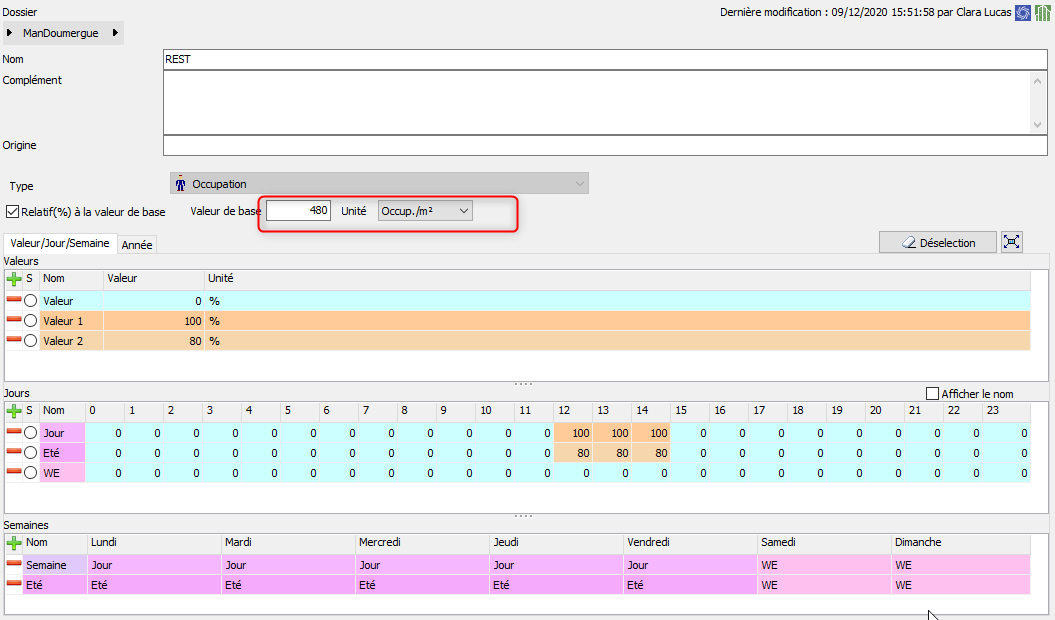
Task: Click the fit-to-view icon beside Déselection
Action: [x=1012, y=242]
